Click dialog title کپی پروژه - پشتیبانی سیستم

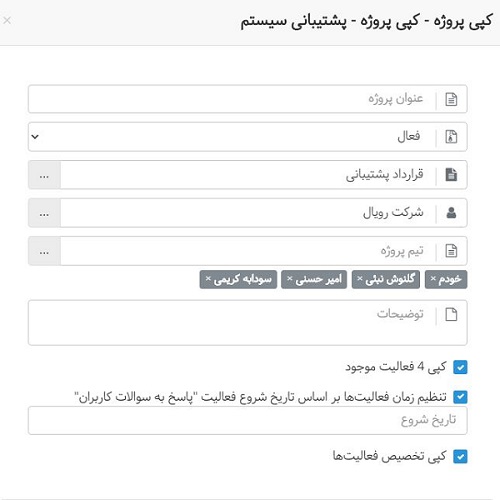tap(367, 21)
